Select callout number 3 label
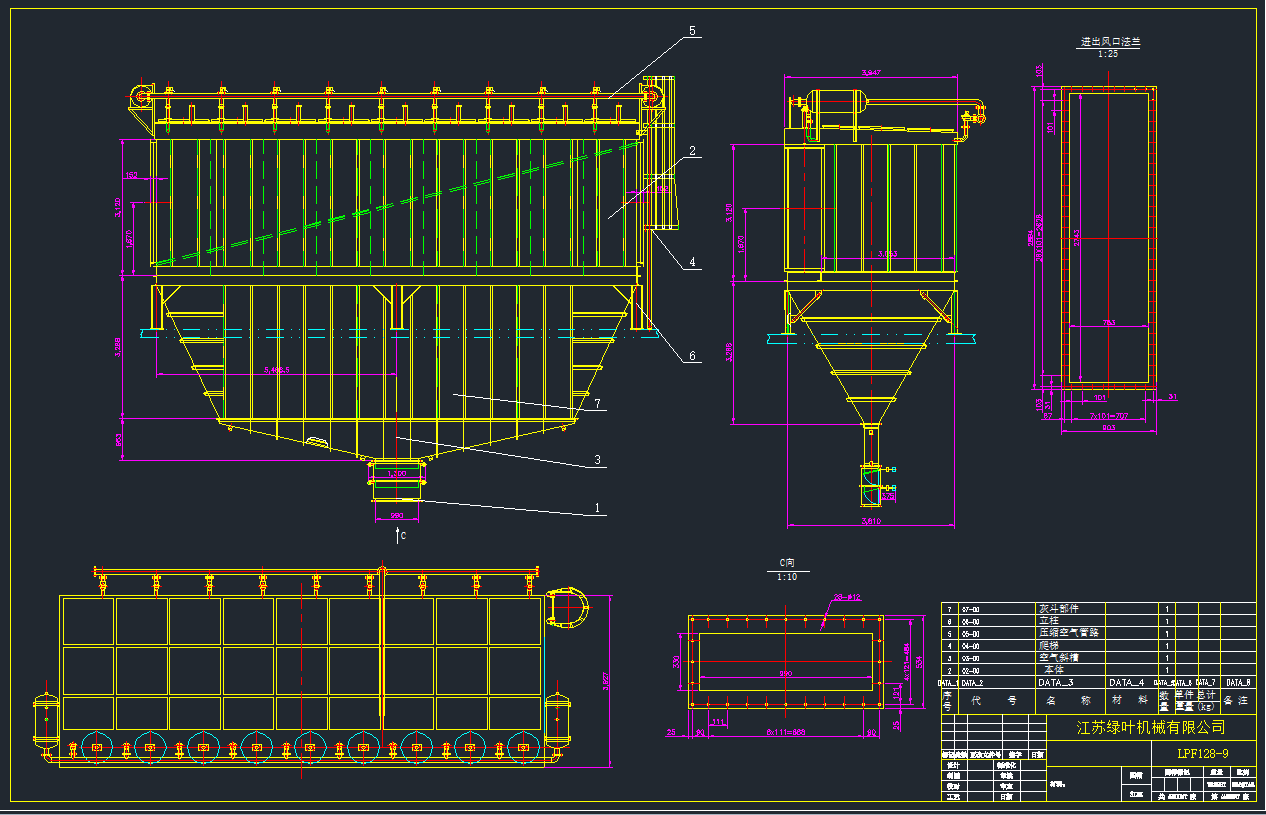The image size is (1266, 815). click(597, 460)
